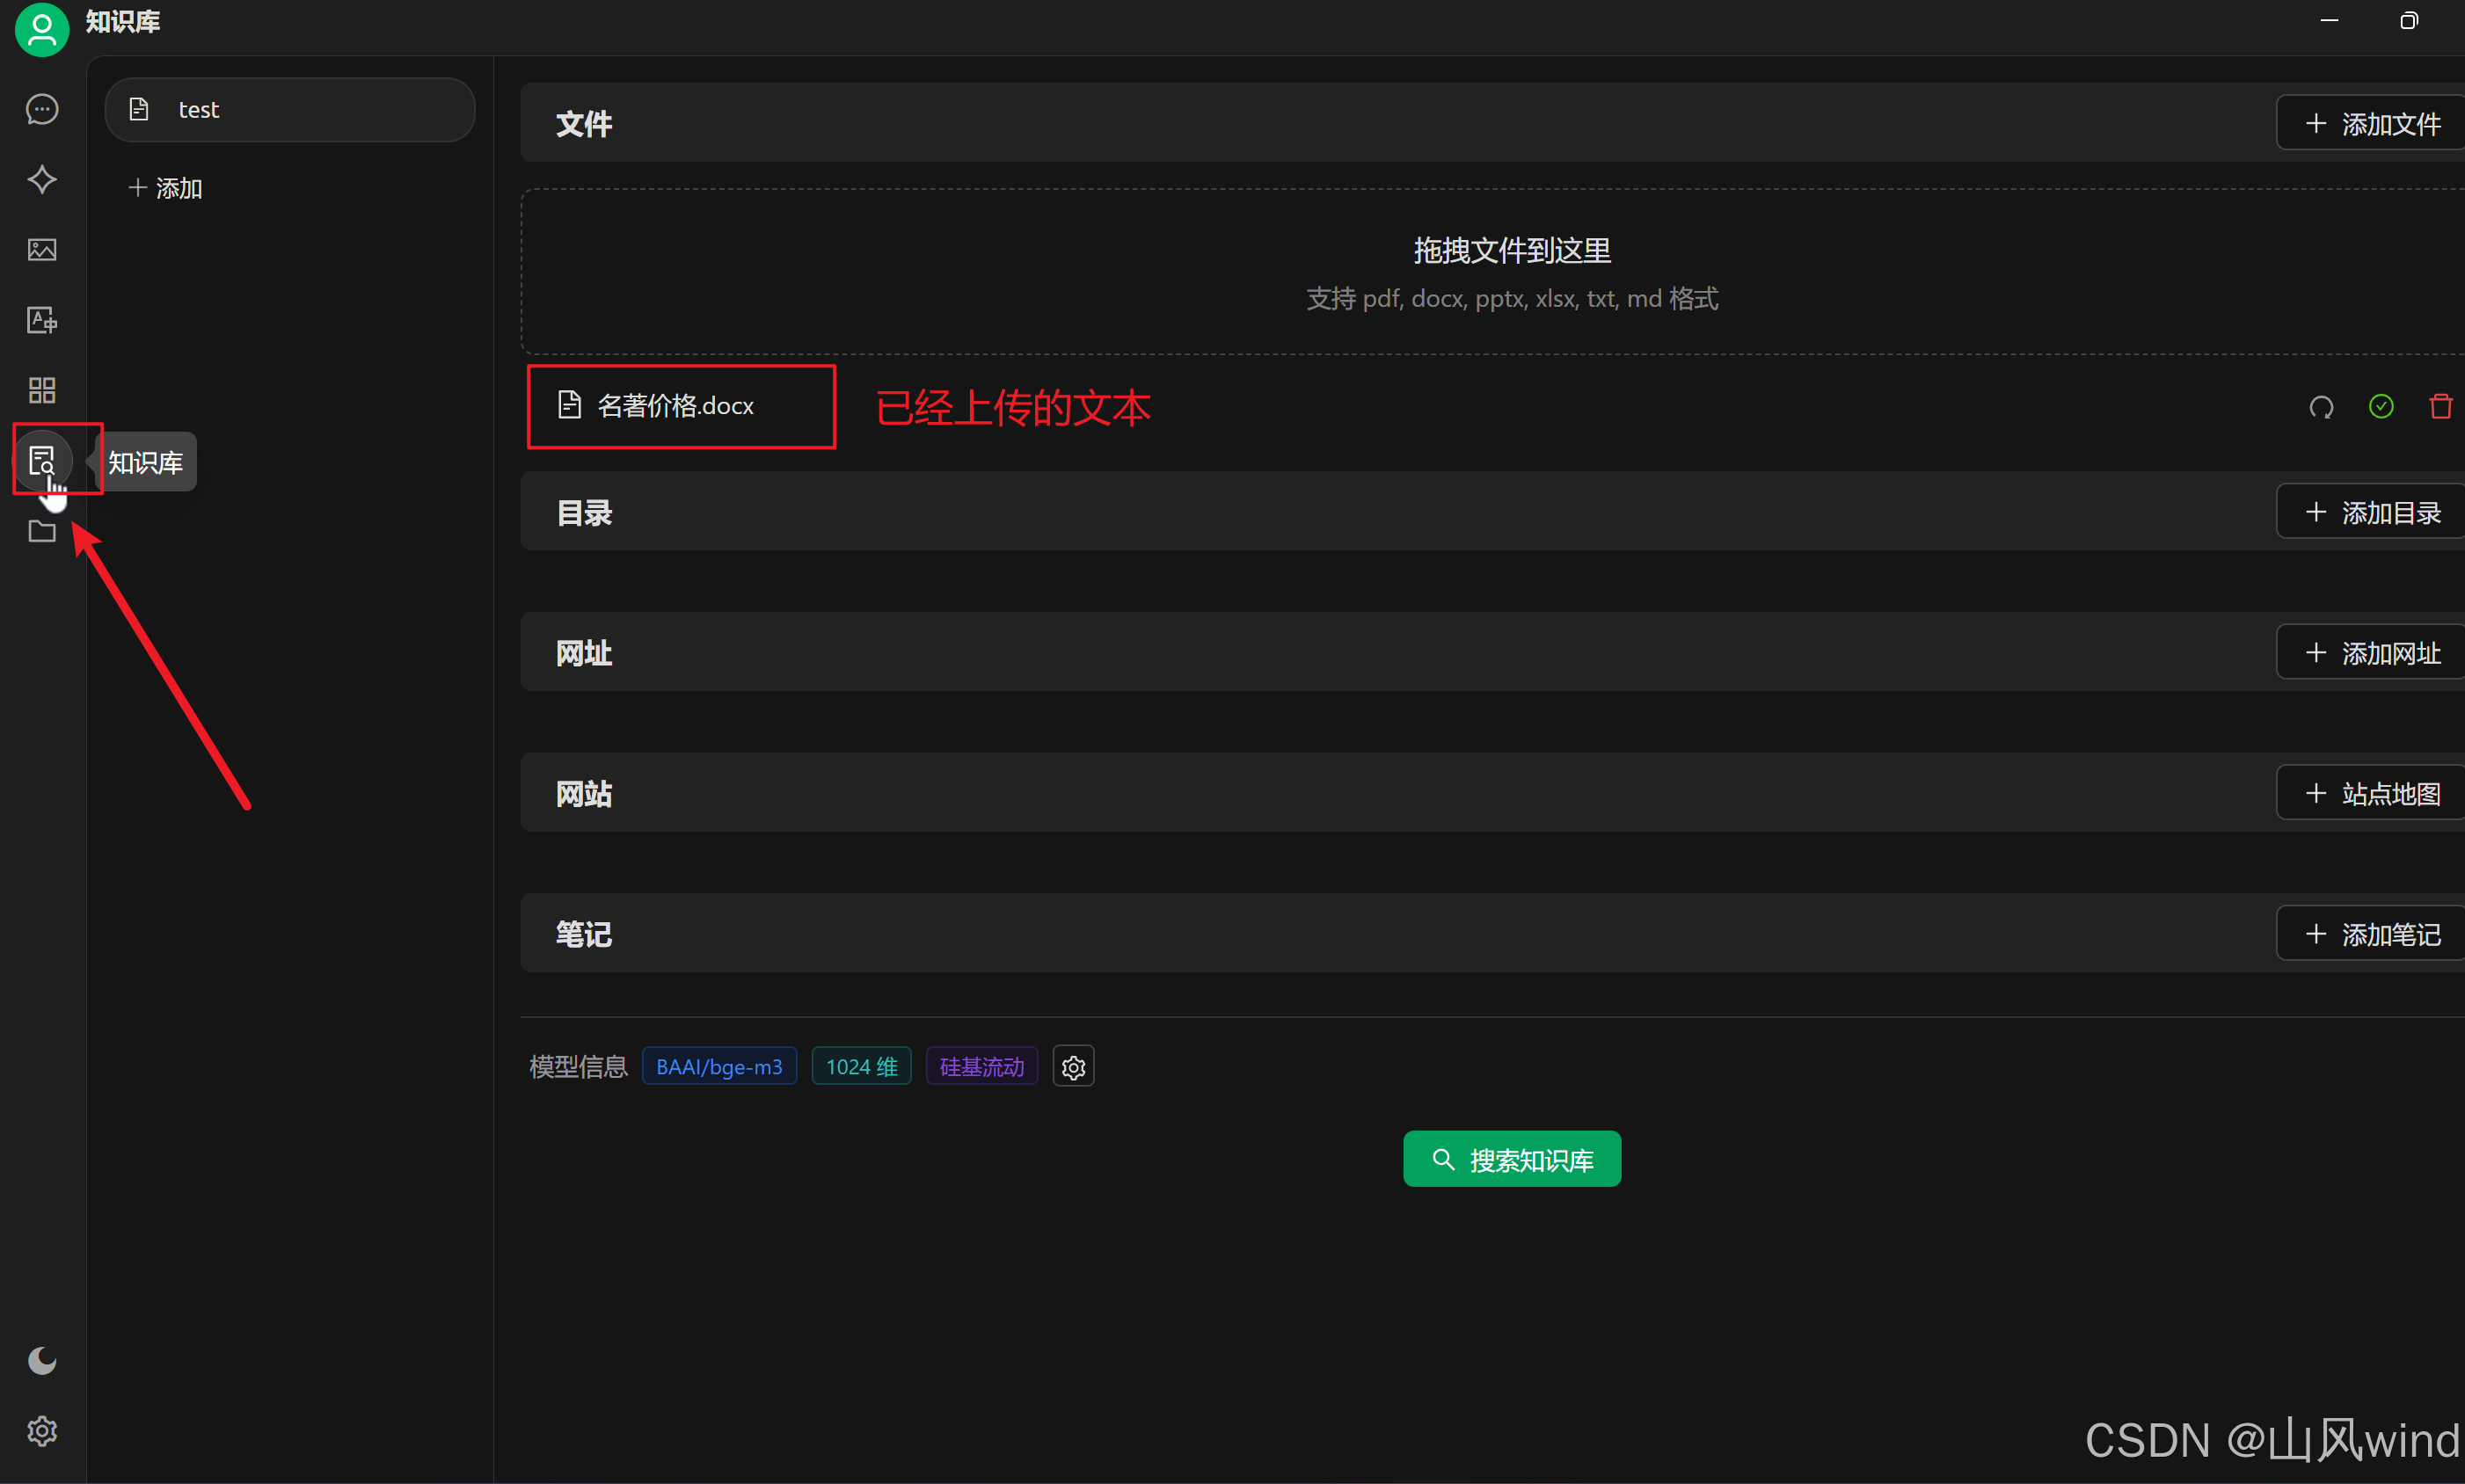Click the green 搜索知识库 button

click(1511, 1159)
